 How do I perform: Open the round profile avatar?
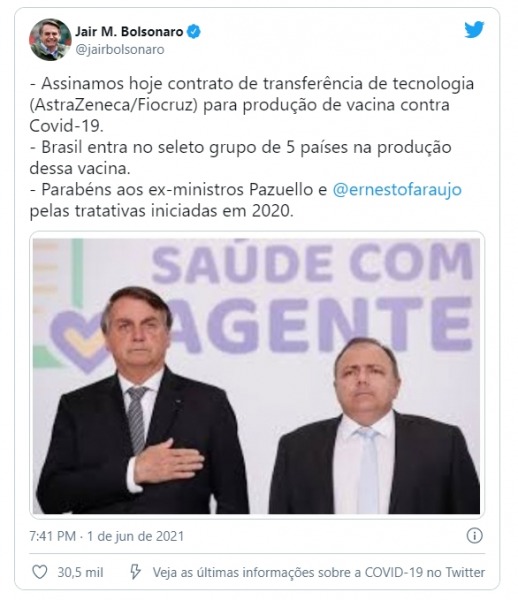(50, 39)
